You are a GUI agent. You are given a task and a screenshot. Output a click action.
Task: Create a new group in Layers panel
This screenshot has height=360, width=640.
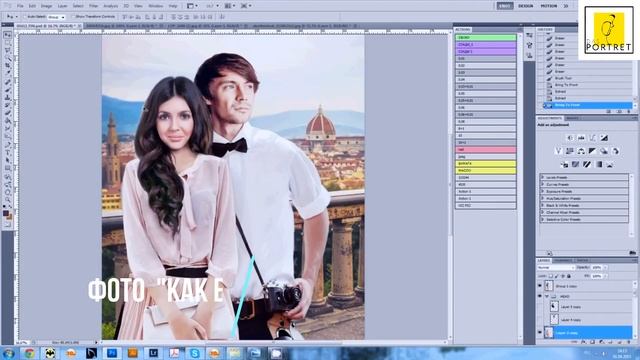(x=611, y=342)
